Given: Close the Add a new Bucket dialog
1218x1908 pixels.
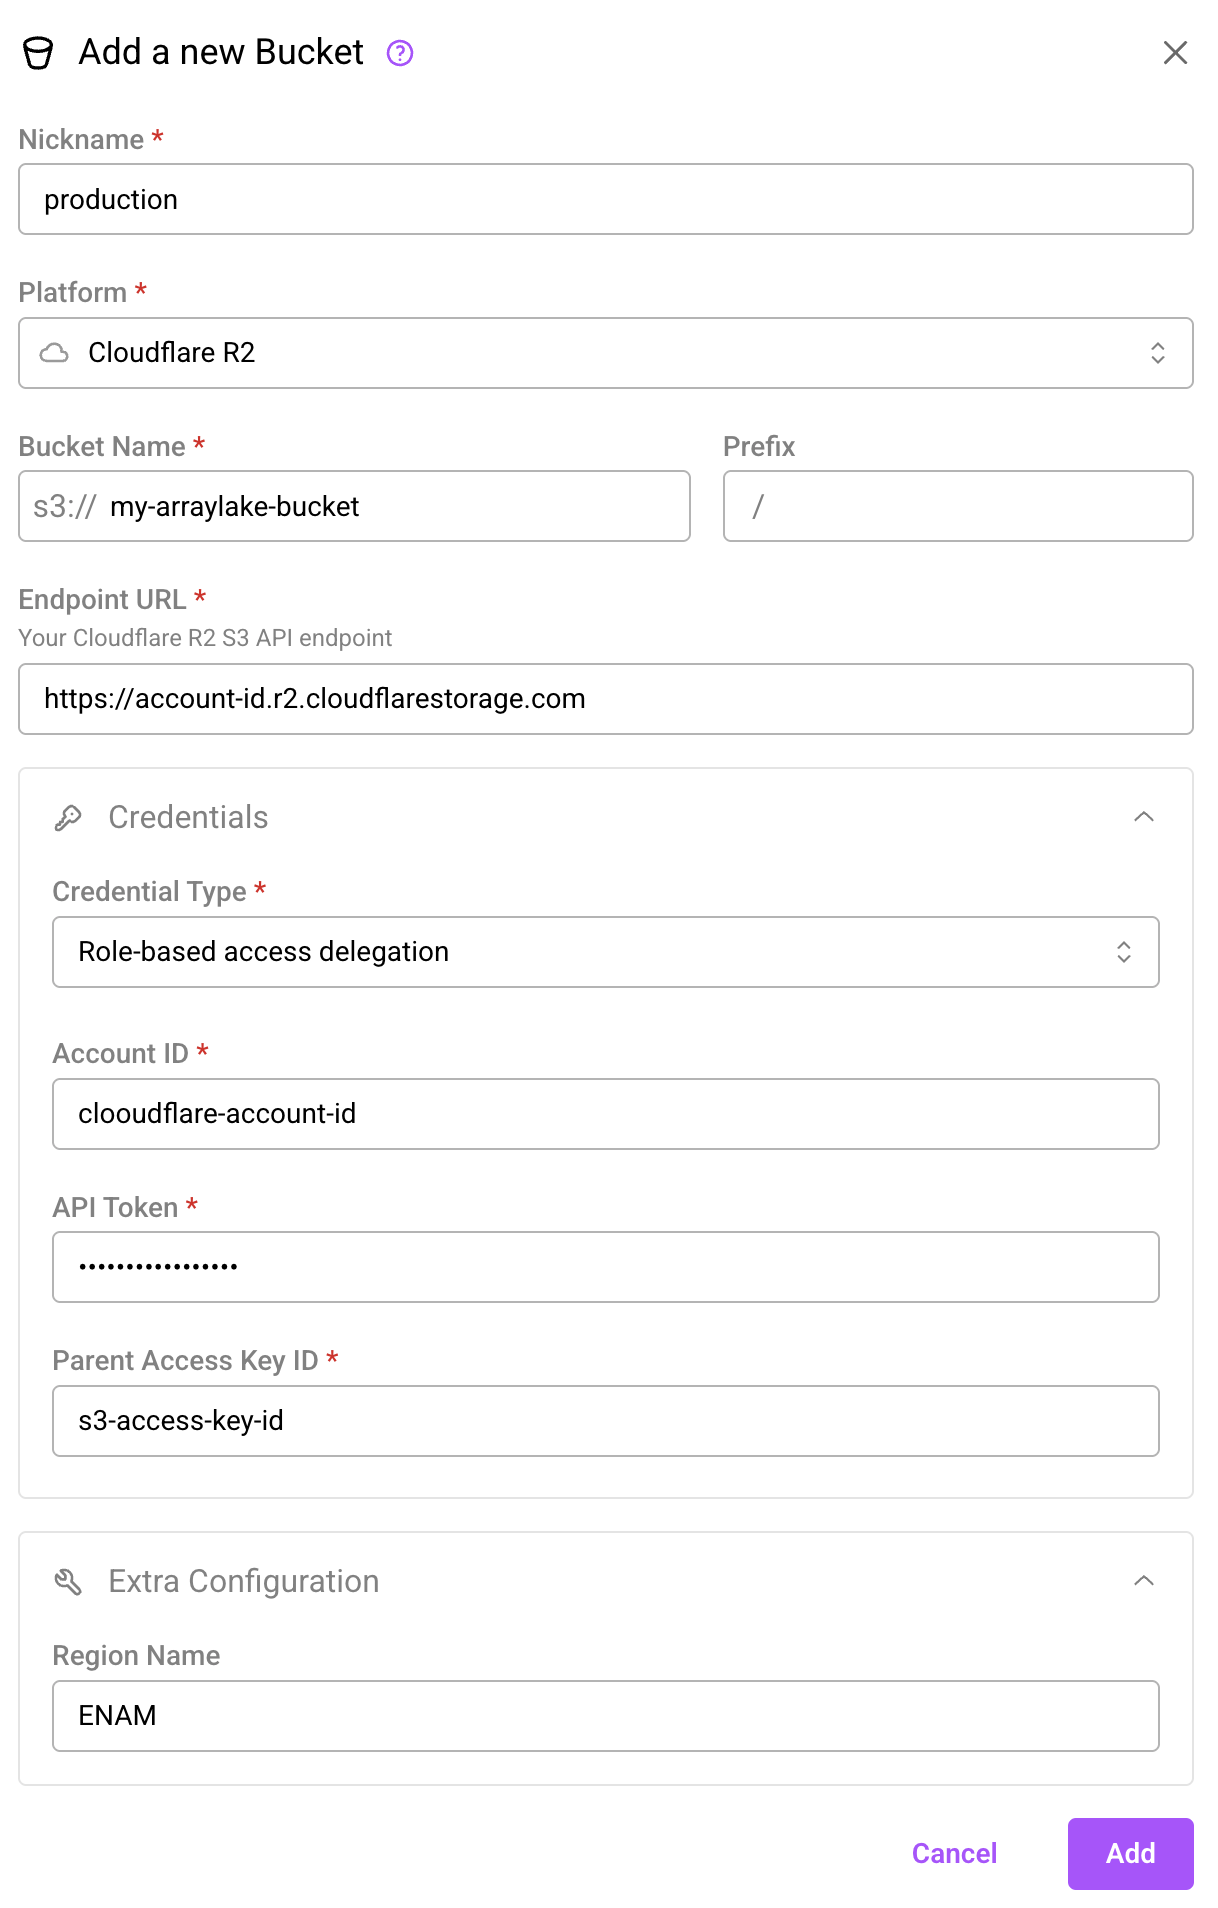Looking at the screenshot, I should click(1175, 53).
